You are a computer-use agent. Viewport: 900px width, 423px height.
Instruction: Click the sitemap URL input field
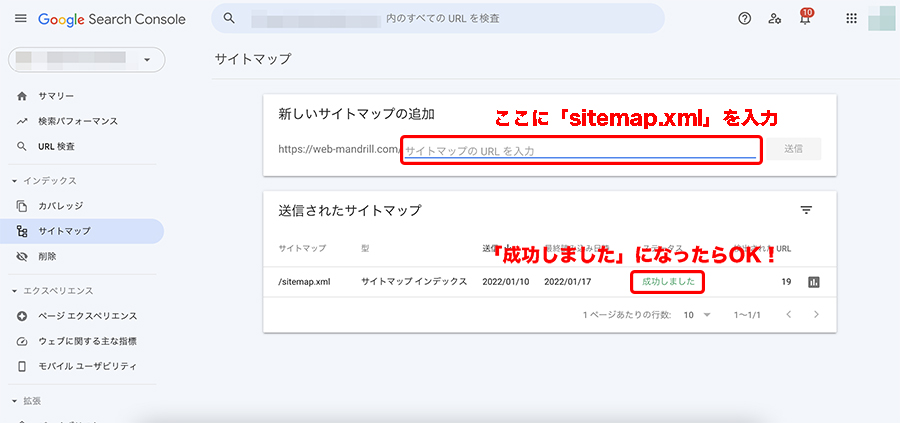click(580, 150)
